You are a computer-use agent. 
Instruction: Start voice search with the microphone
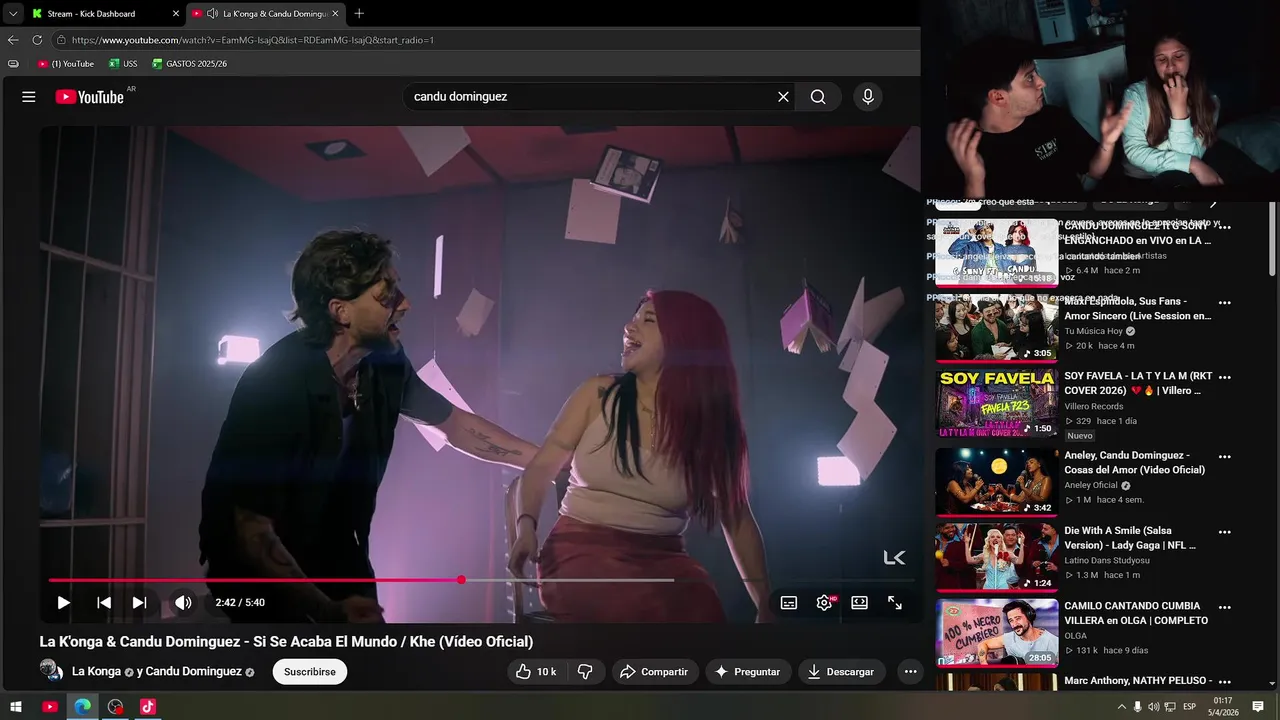pyautogui.click(x=868, y=97)
